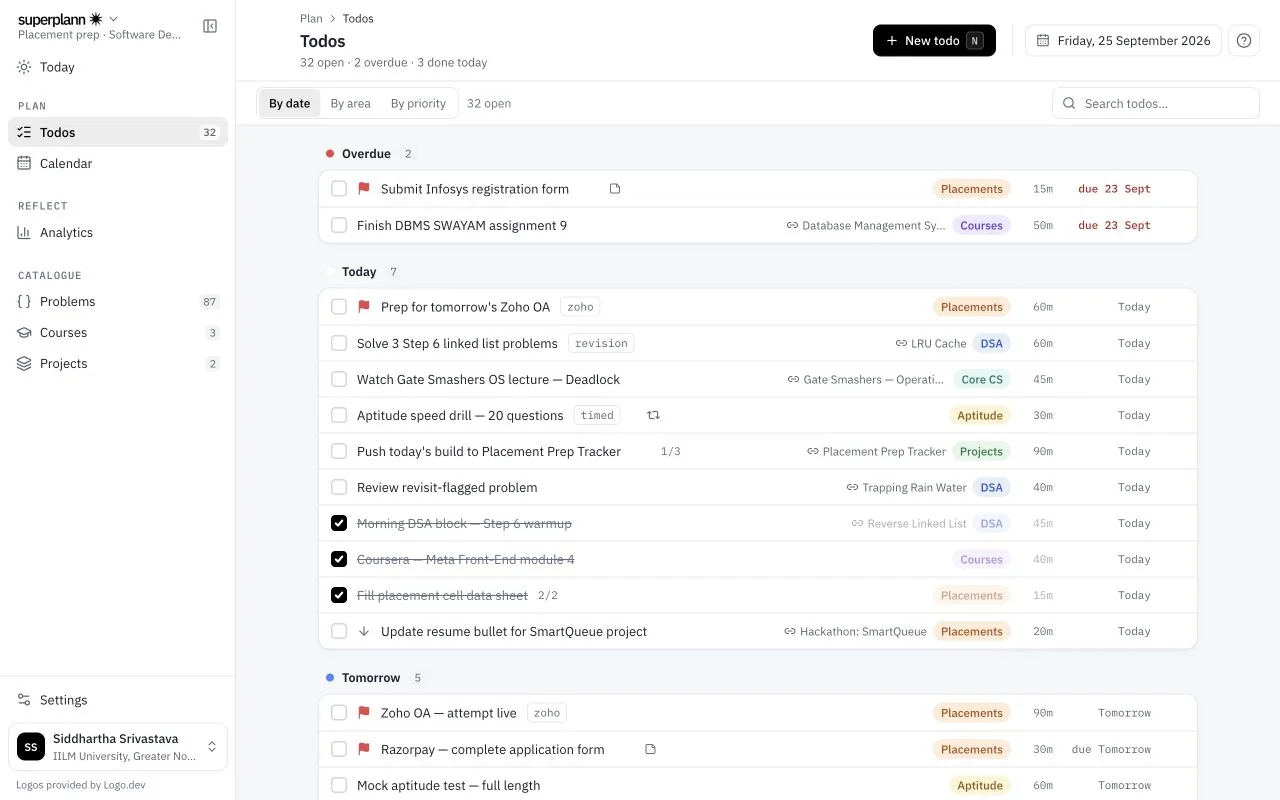This screenshot has width=1280, height=800.
Task: Click the calendar icon in the date button
Action: coord(1043,41)
